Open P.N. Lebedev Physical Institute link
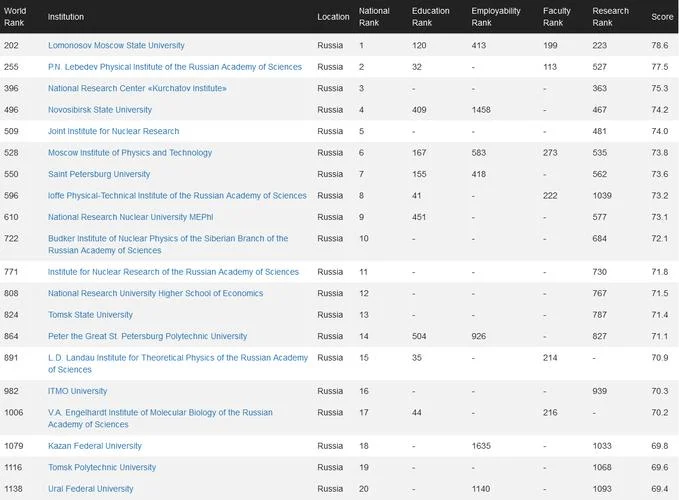Image resolution: width=679 pixels, height=500 pixels. coord(175,67)
